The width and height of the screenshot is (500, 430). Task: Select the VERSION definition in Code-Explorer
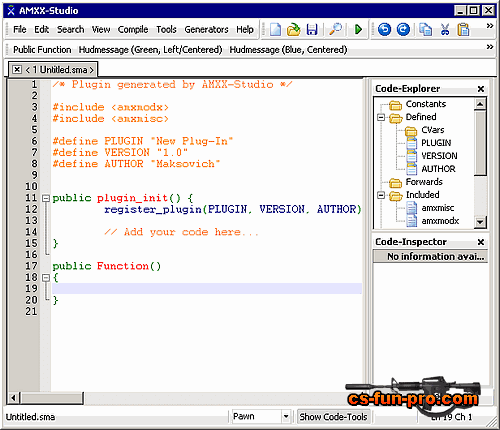click(x=439, y=156)
